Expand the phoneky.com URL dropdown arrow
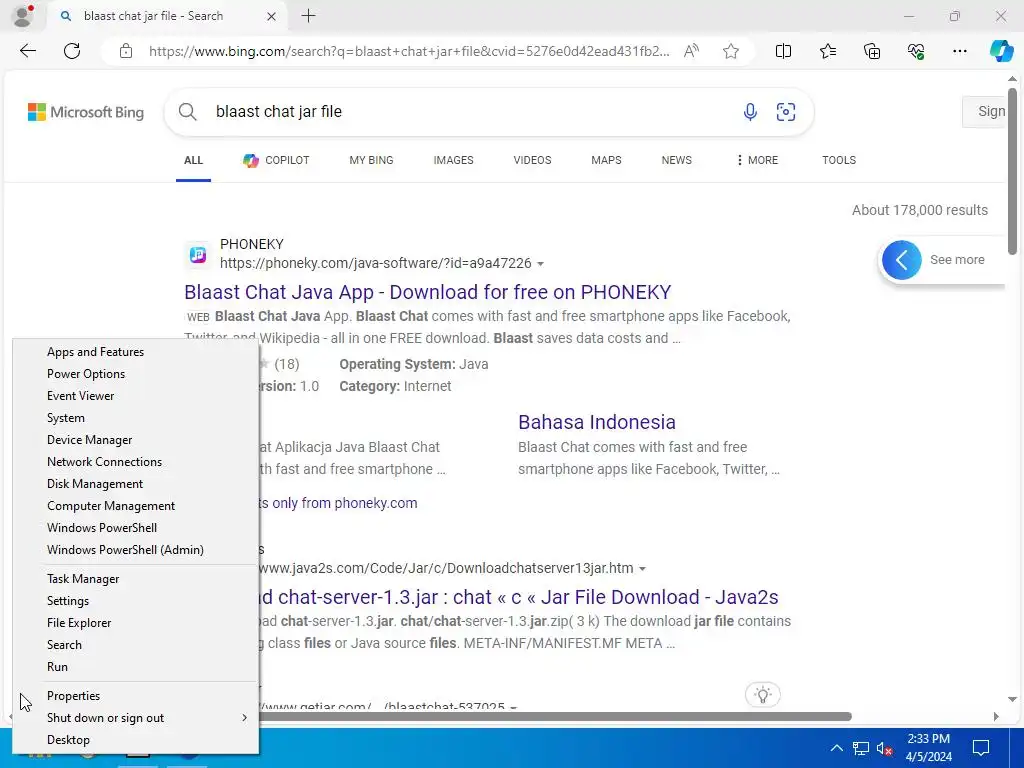1024x768 pixels. 540,264
